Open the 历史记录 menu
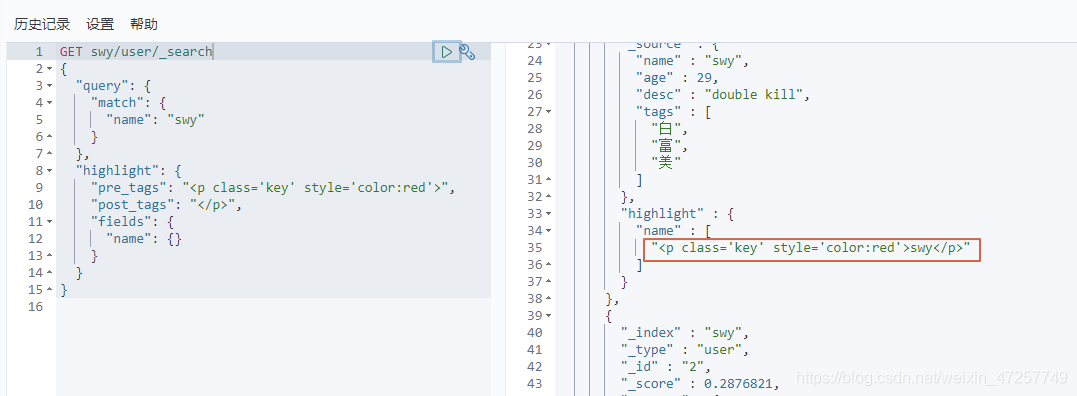Screen dimensions: 1077x396 tap(42, 24)
